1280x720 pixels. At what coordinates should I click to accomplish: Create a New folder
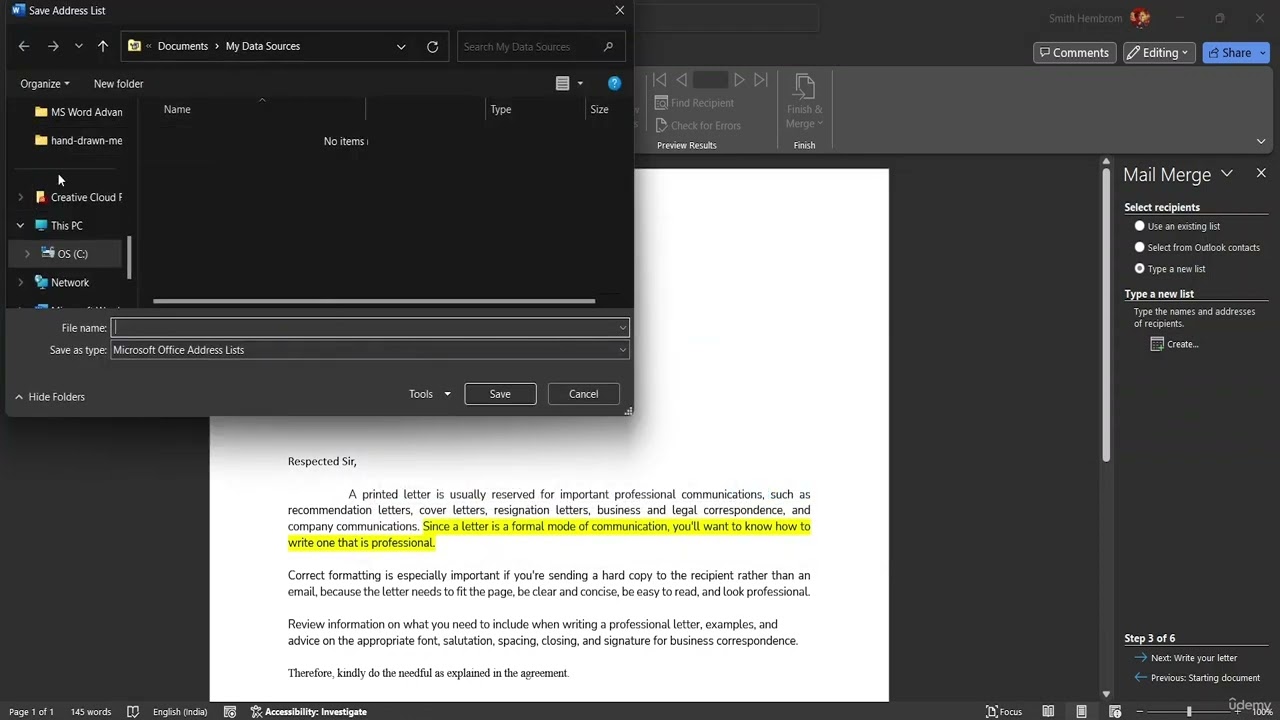[118, 84]
